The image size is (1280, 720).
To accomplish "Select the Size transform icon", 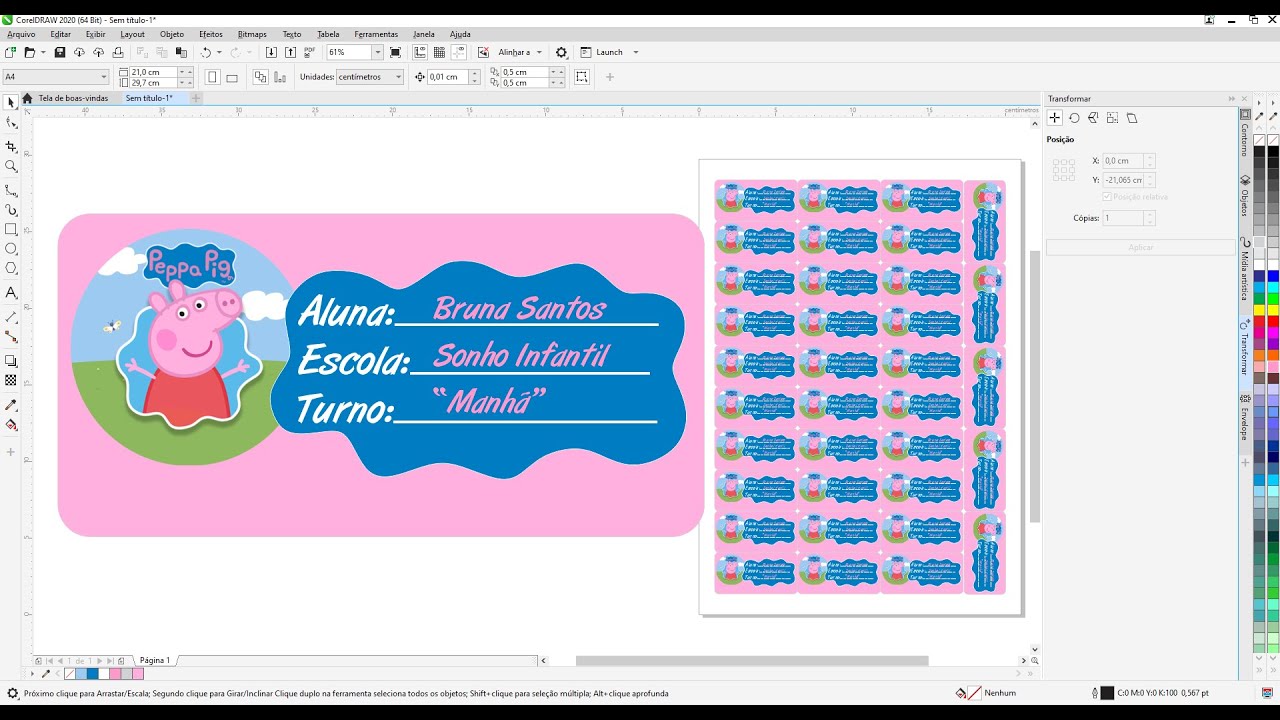I will (x=1112, y=118).
